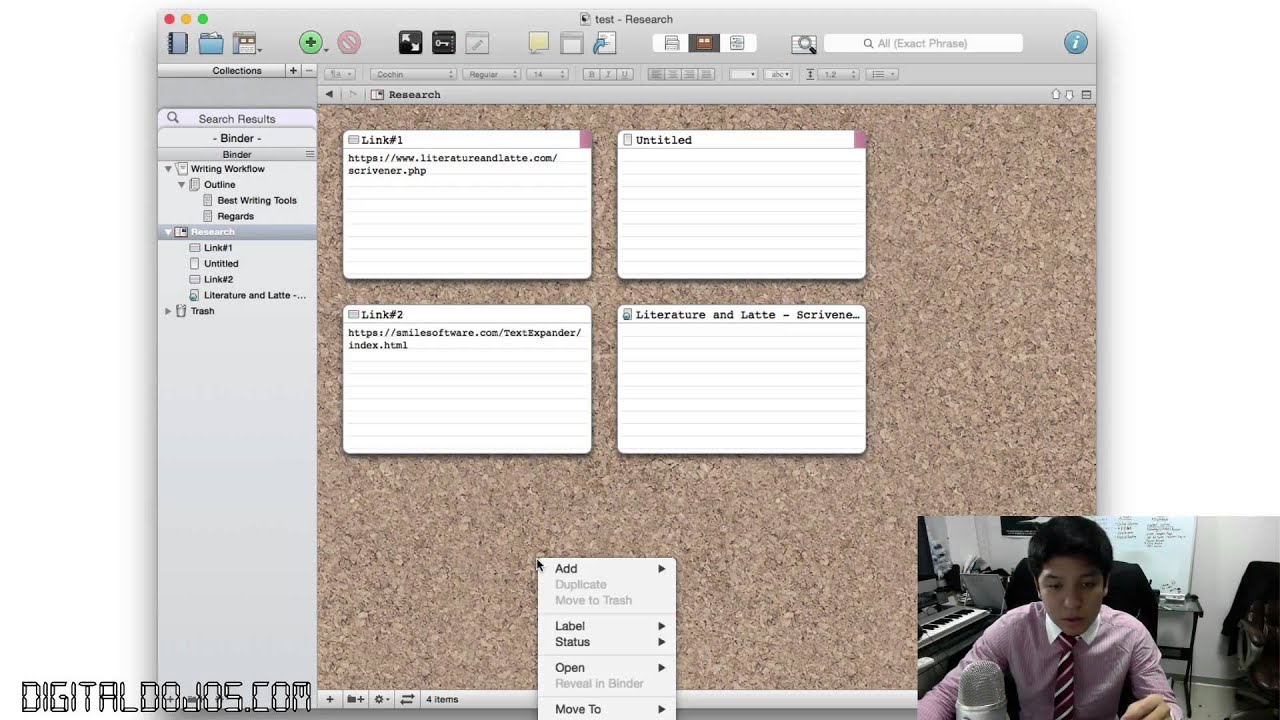
Task: Go back in editor history
Action: click(x=329, y=94)
